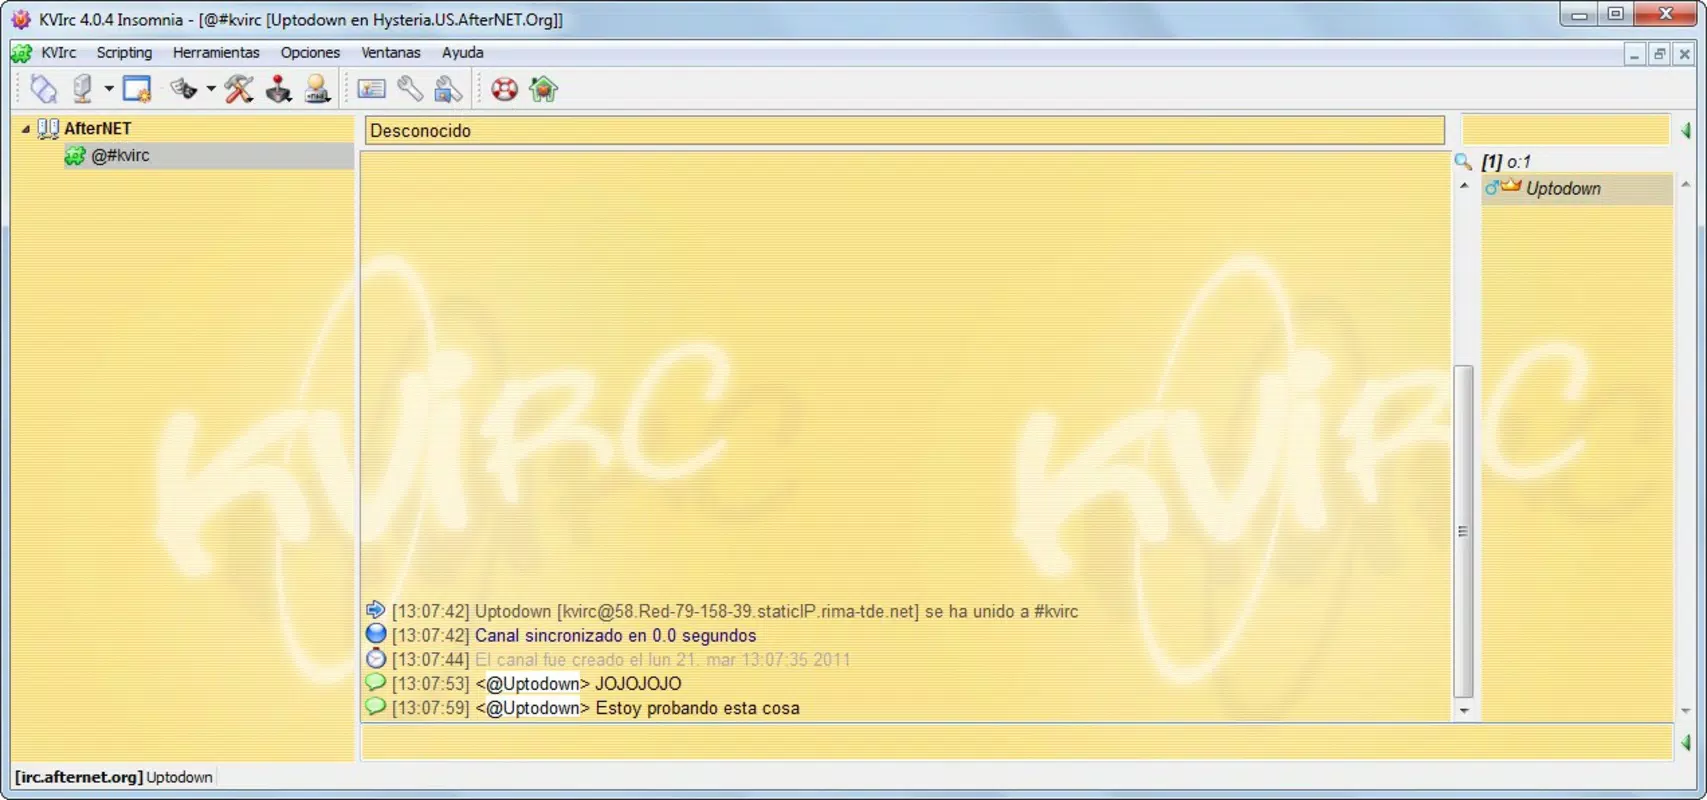1707x800 pixels.
Task: Click the single wrench configuration icon
Action: 410,89
